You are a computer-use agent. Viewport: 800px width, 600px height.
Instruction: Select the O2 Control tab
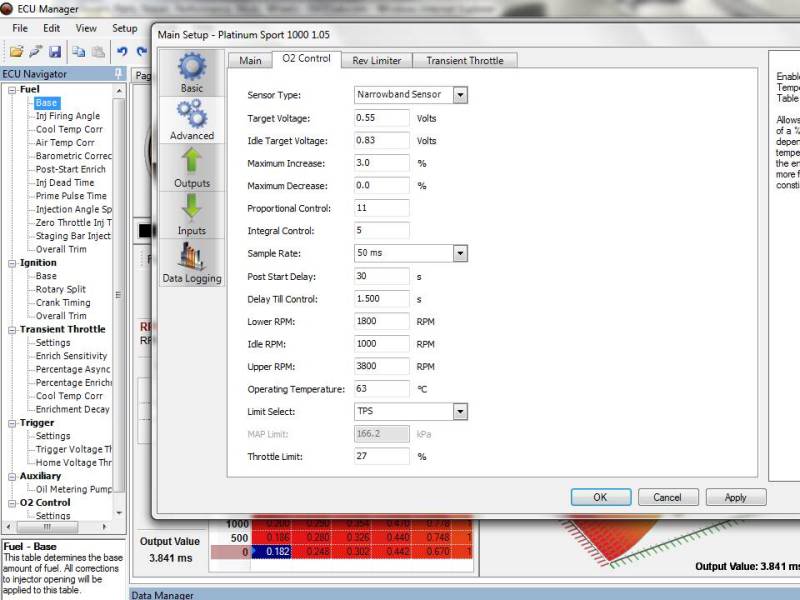[307, 59]
